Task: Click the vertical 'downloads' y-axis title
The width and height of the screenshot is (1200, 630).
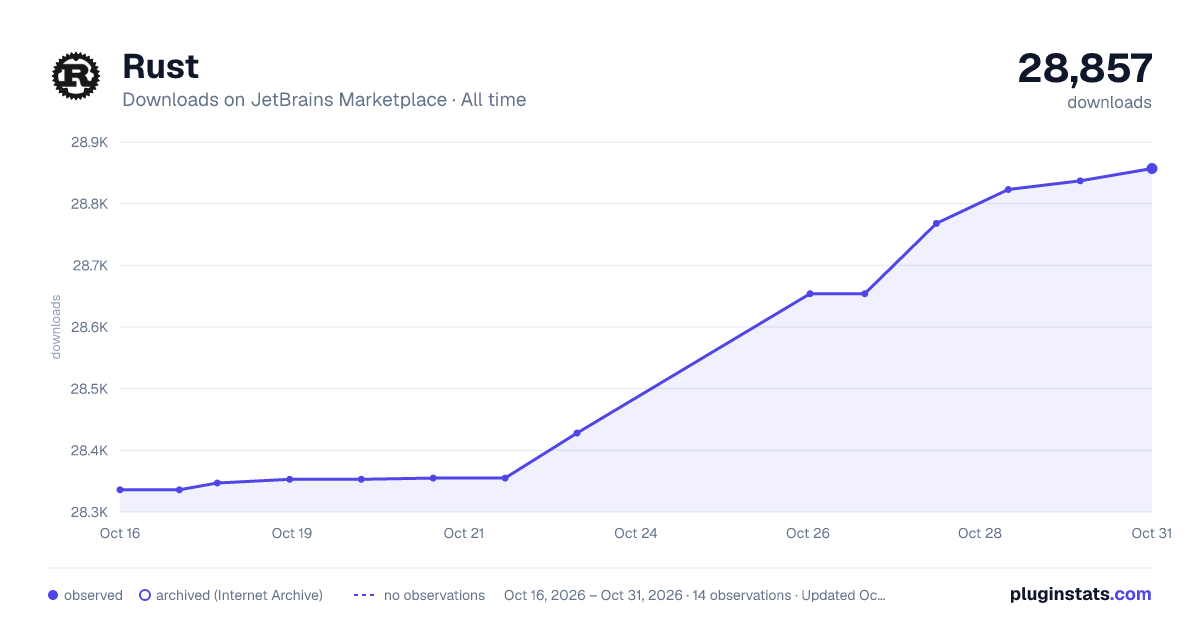Action: [x=56, y=327]
